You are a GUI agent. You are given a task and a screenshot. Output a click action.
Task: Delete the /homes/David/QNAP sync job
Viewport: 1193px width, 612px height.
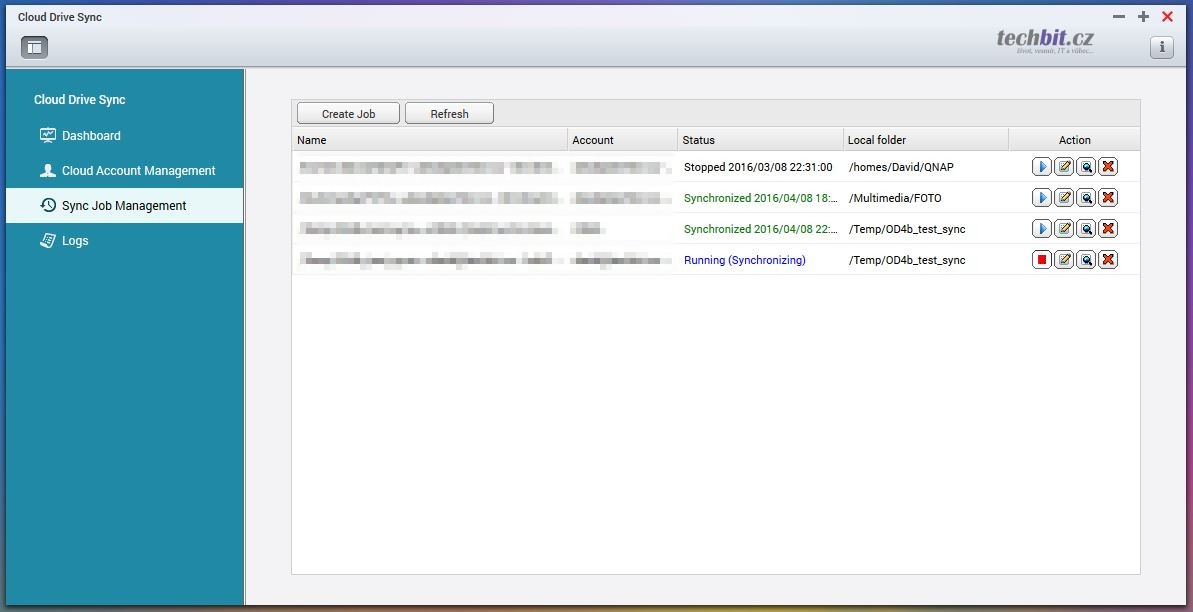coord(1108,167)
